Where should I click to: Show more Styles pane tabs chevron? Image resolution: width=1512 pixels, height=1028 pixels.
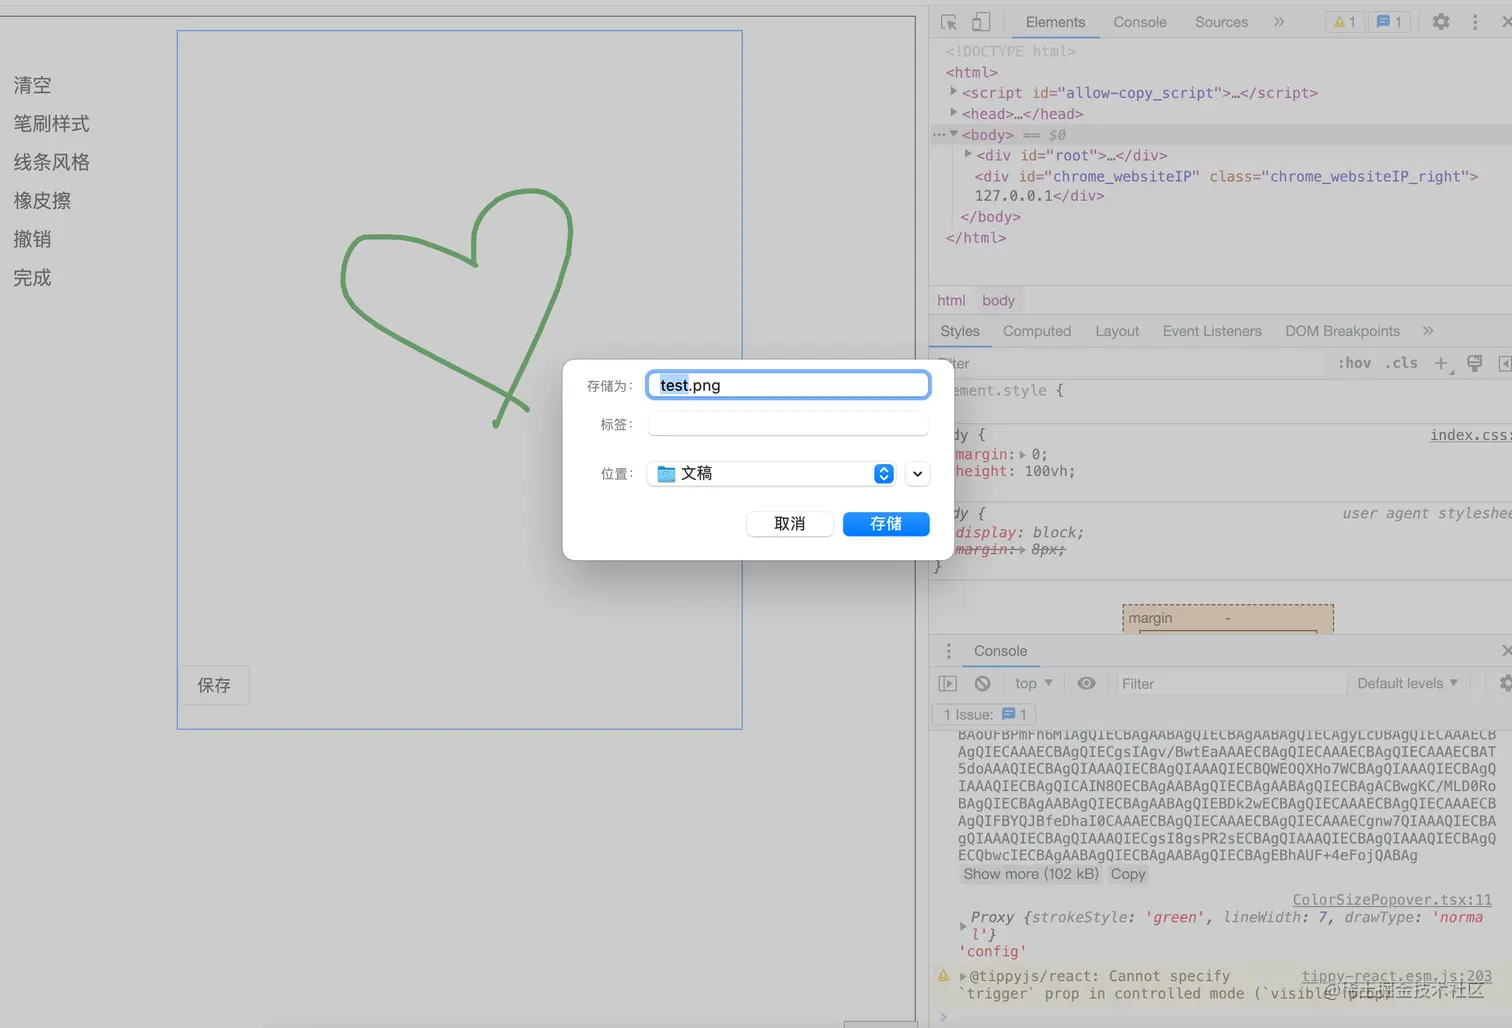(x=1428, y=331)
